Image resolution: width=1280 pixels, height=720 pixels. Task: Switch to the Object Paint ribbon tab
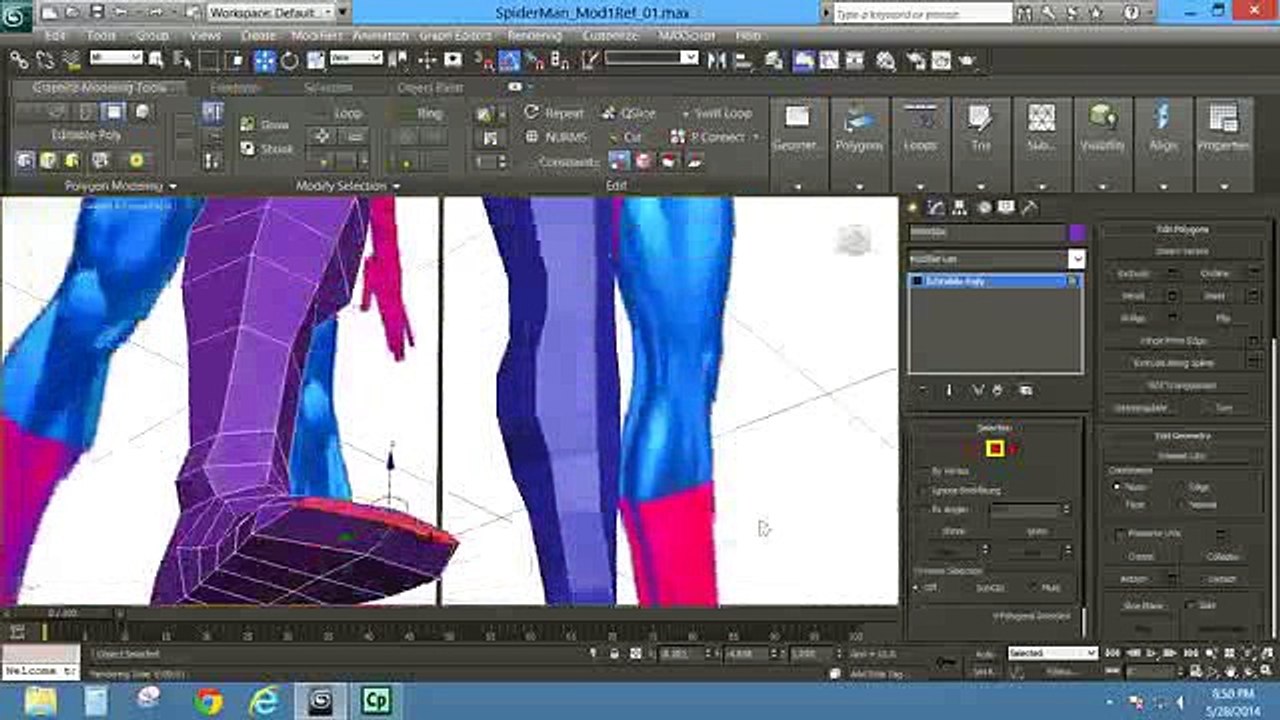(430, 88)
